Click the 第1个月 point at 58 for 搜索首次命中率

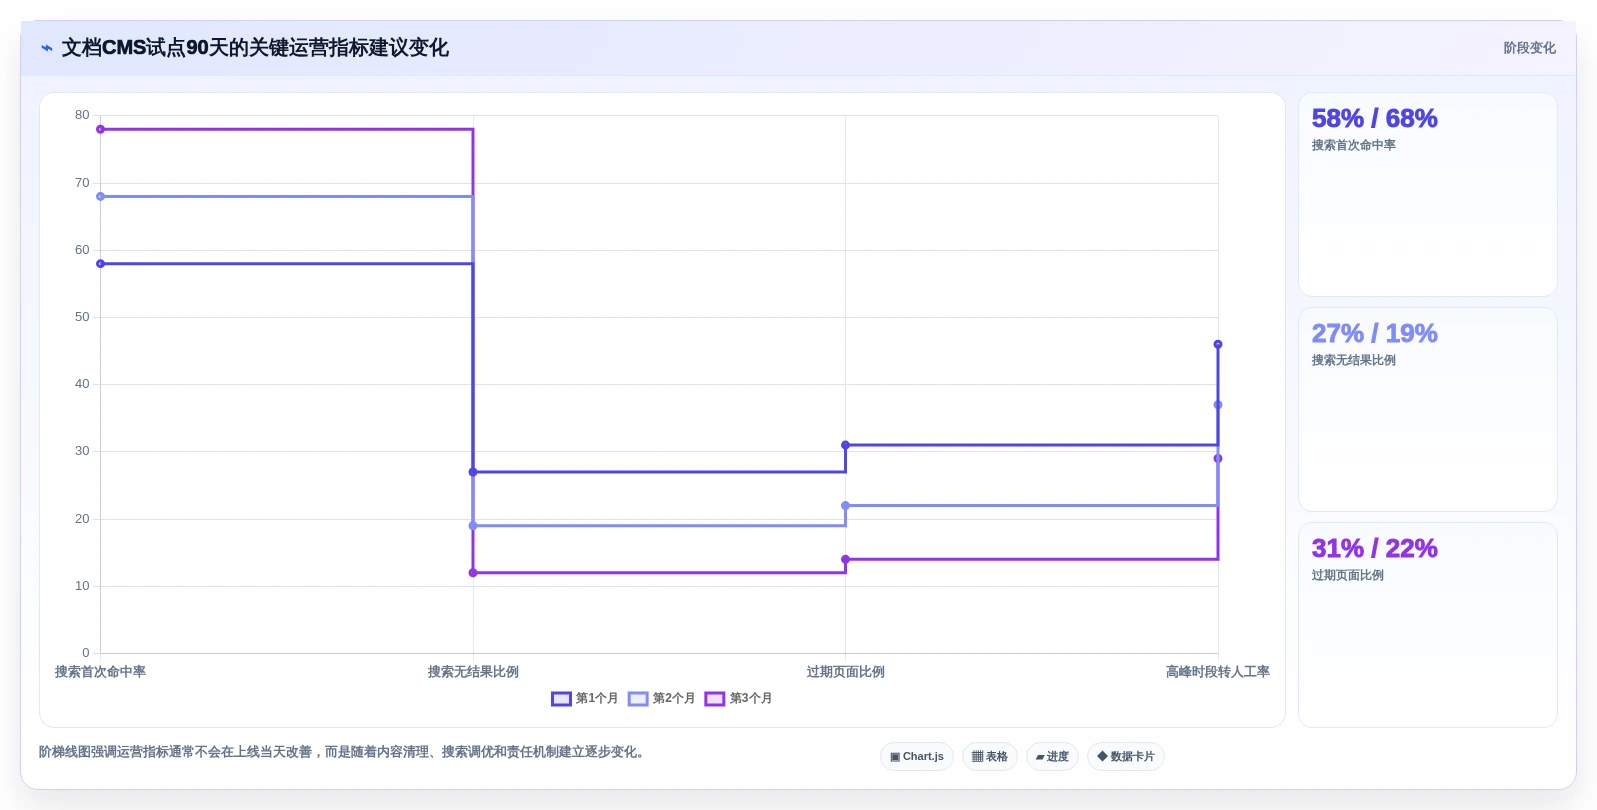pyautogui.click(x=100, y=264)
